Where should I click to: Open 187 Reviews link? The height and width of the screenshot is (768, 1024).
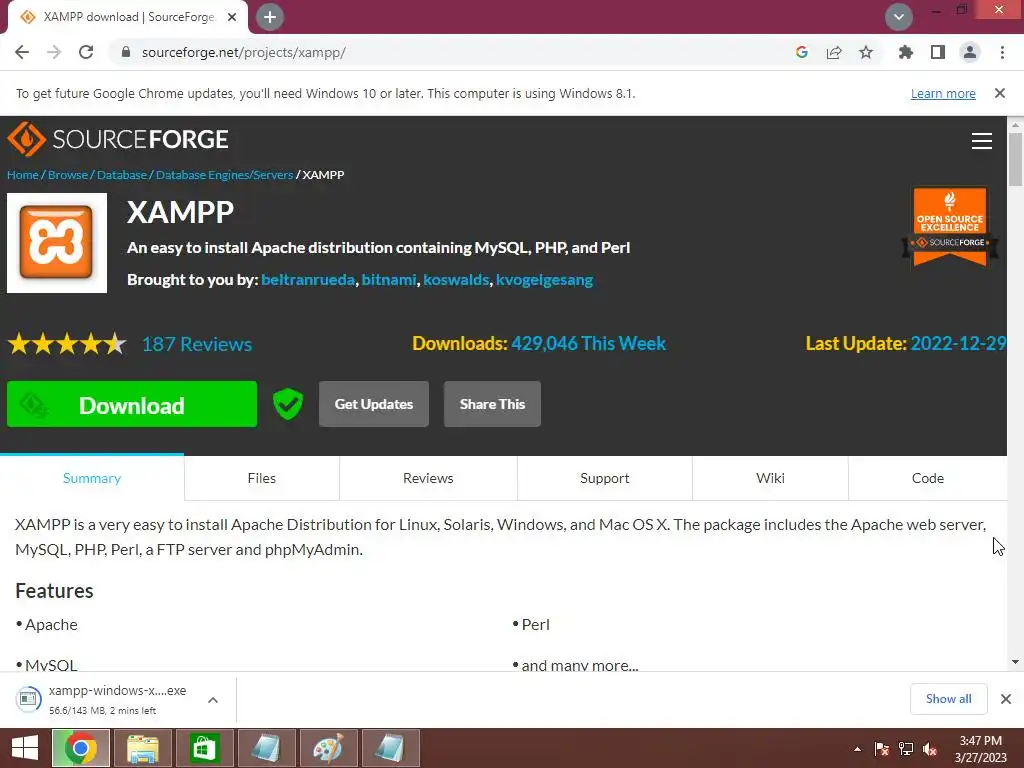(197, 344)
